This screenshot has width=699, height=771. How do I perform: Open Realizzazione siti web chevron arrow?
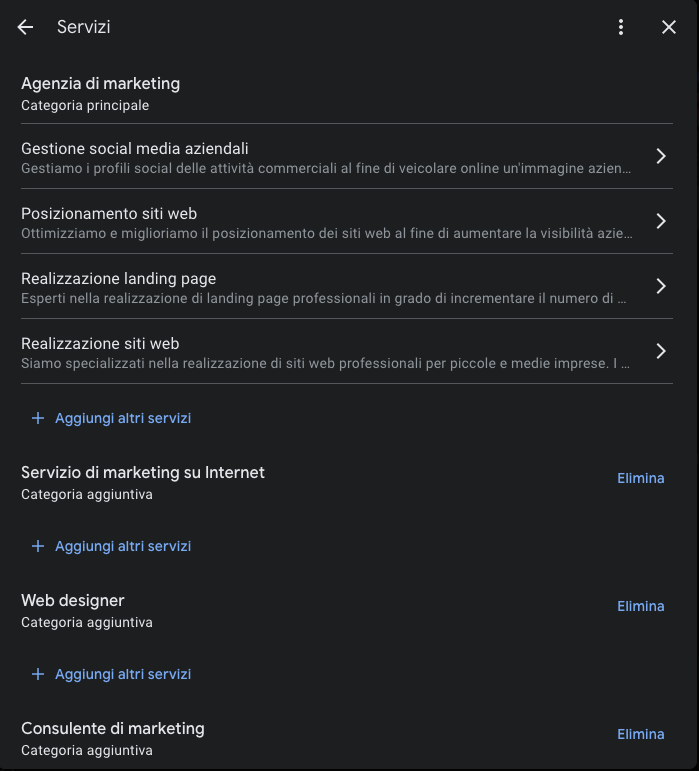(x=660, y=351)
